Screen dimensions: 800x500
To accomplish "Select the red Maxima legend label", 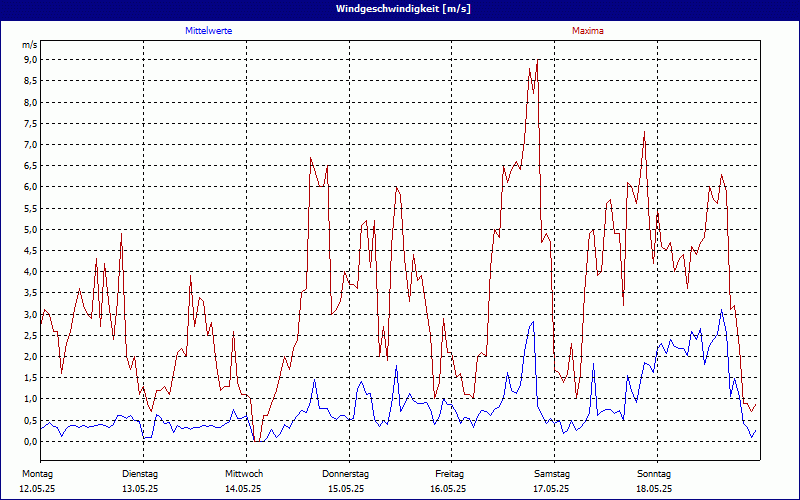I will pyautogui.click(x=588, y=31).
